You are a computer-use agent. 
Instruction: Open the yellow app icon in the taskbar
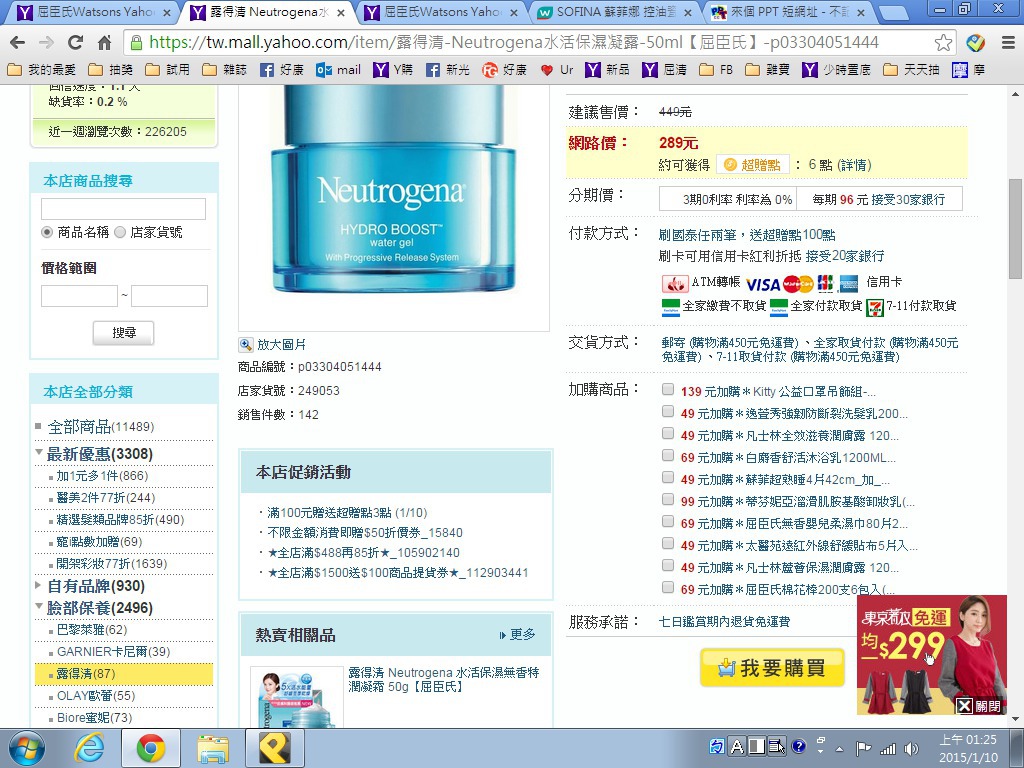[274, 748]
